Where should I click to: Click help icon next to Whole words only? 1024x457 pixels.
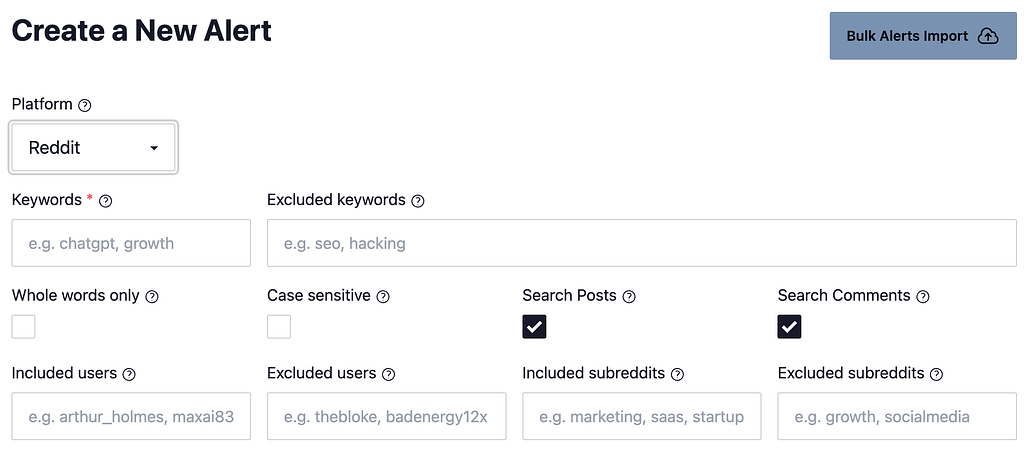coord(152,297)
